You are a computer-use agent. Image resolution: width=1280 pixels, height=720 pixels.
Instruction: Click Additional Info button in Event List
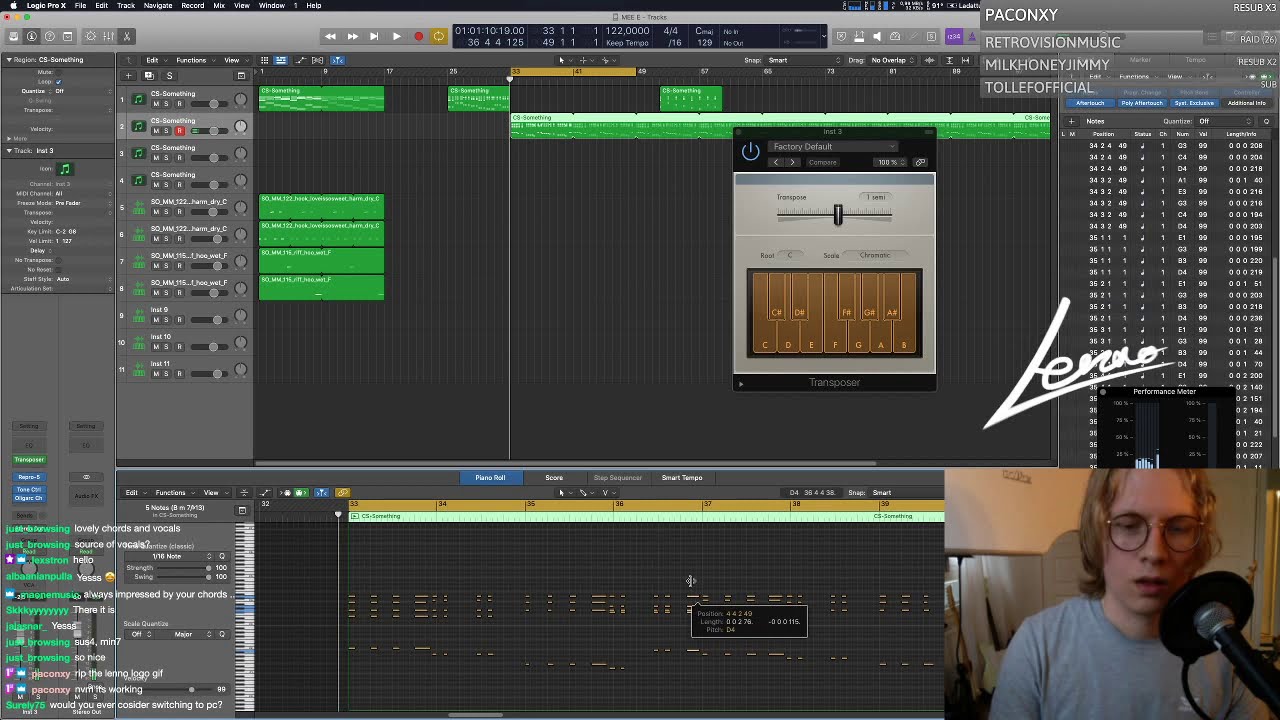click(1246, 103)
